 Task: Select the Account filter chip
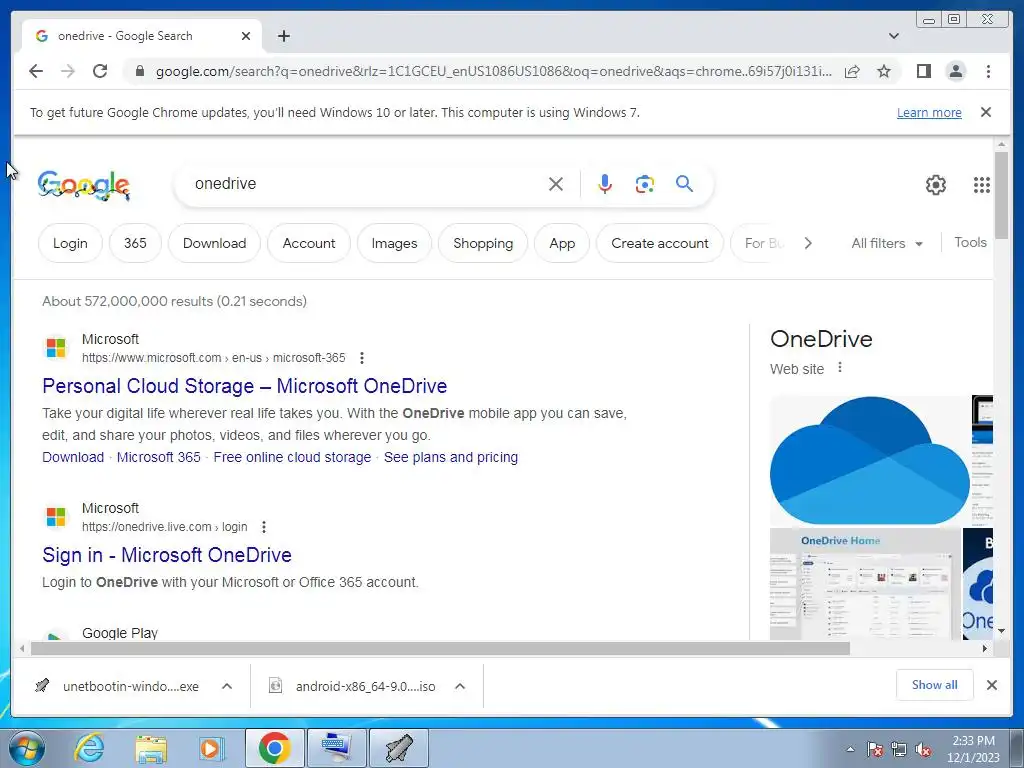click(x=308, y=243)
